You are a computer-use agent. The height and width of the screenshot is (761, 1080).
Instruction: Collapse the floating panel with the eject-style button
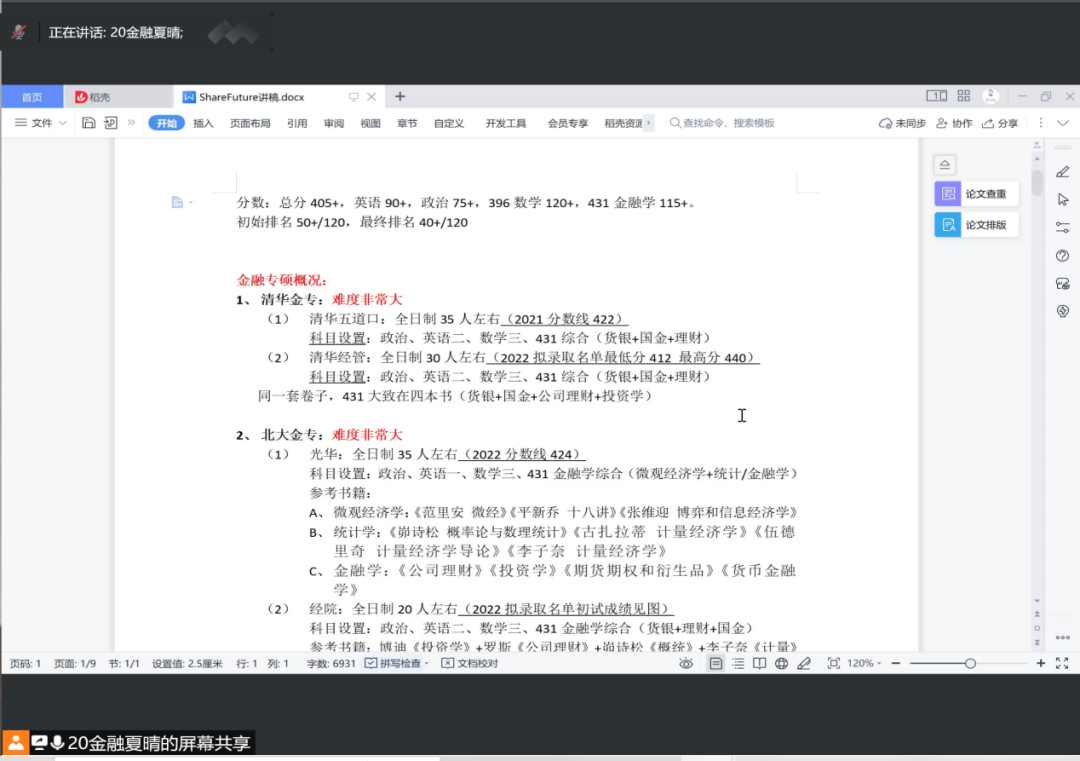point(945,165)
